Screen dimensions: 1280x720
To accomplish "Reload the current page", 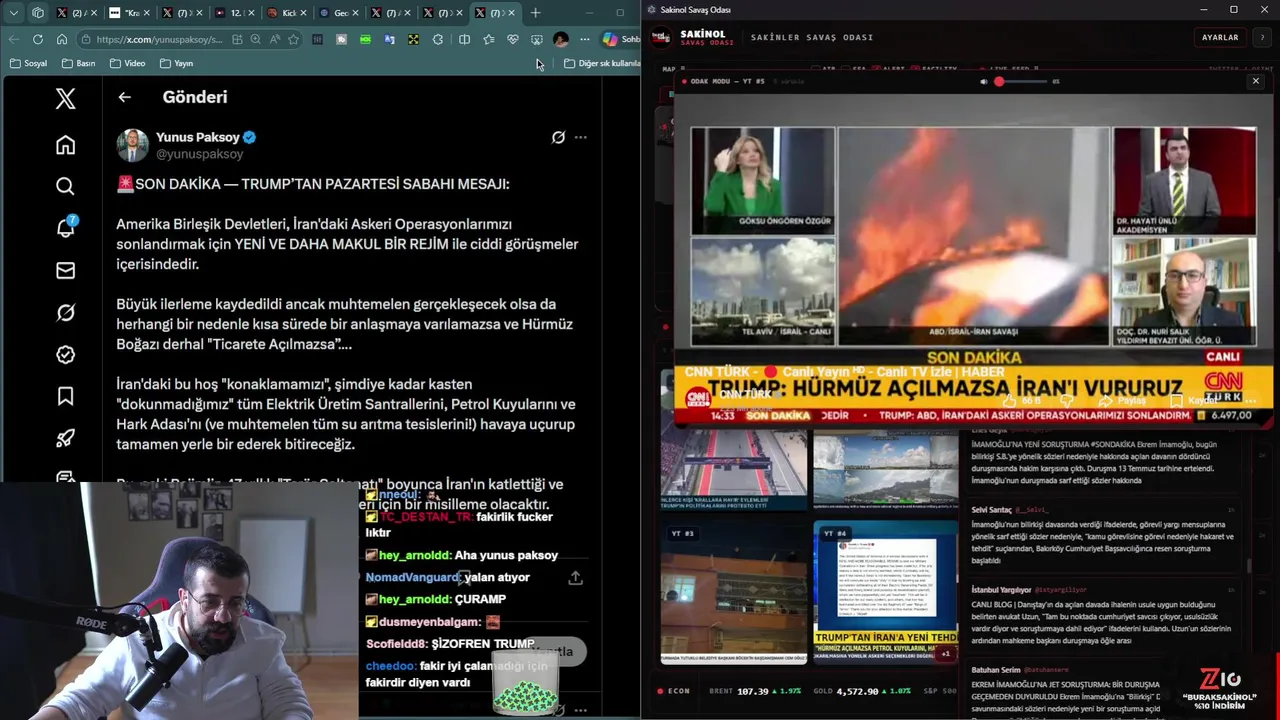I will [38, 39].
